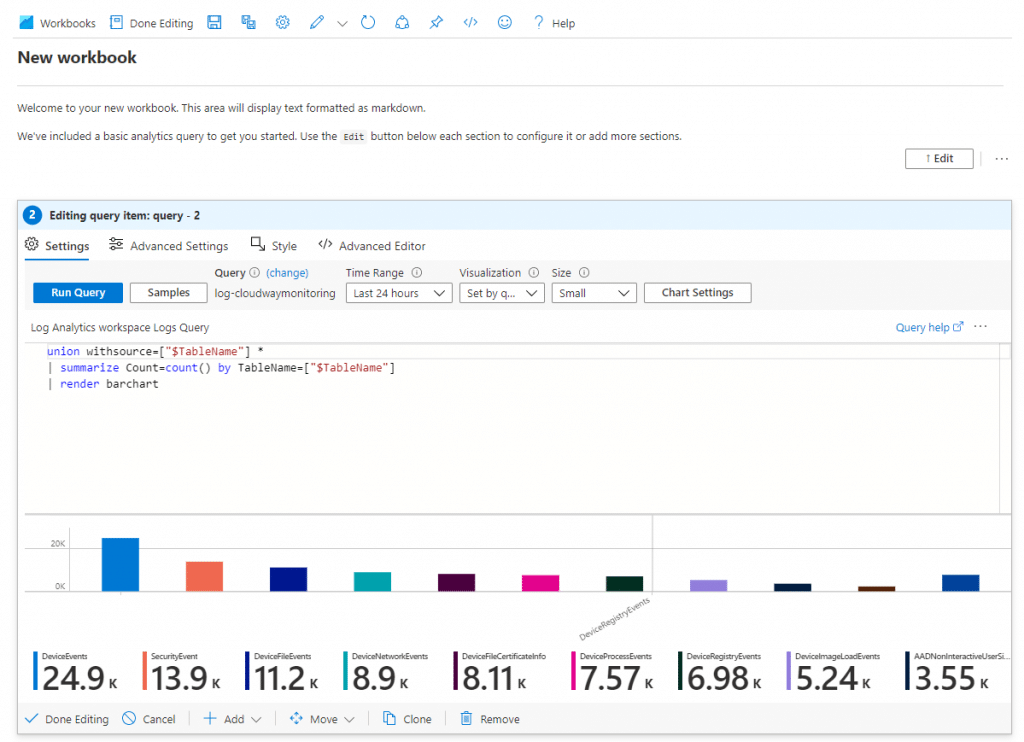Open Advanced Editor code icon in toolbar
1024x742 pixels.
[x=470, y=23]
